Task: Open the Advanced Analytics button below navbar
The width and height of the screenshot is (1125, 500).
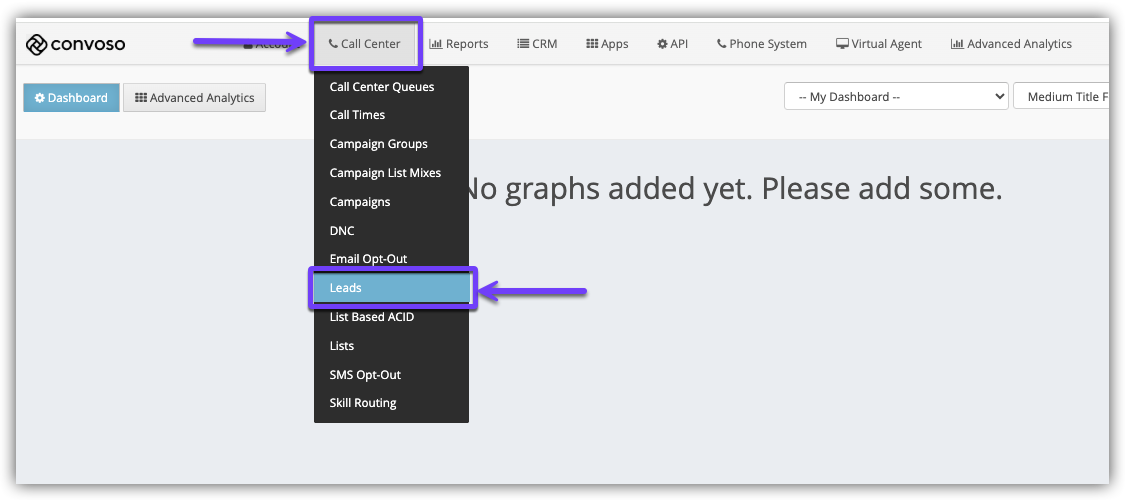Action: [194, 98]
